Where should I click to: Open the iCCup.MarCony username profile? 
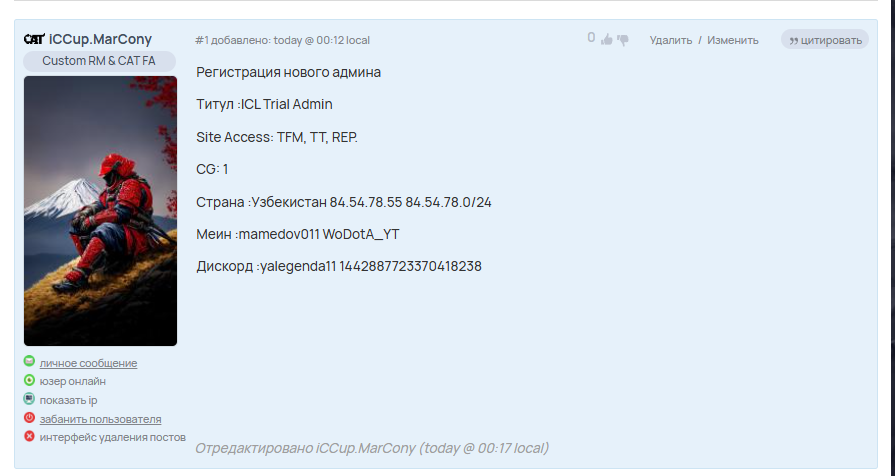coord(100,39)
